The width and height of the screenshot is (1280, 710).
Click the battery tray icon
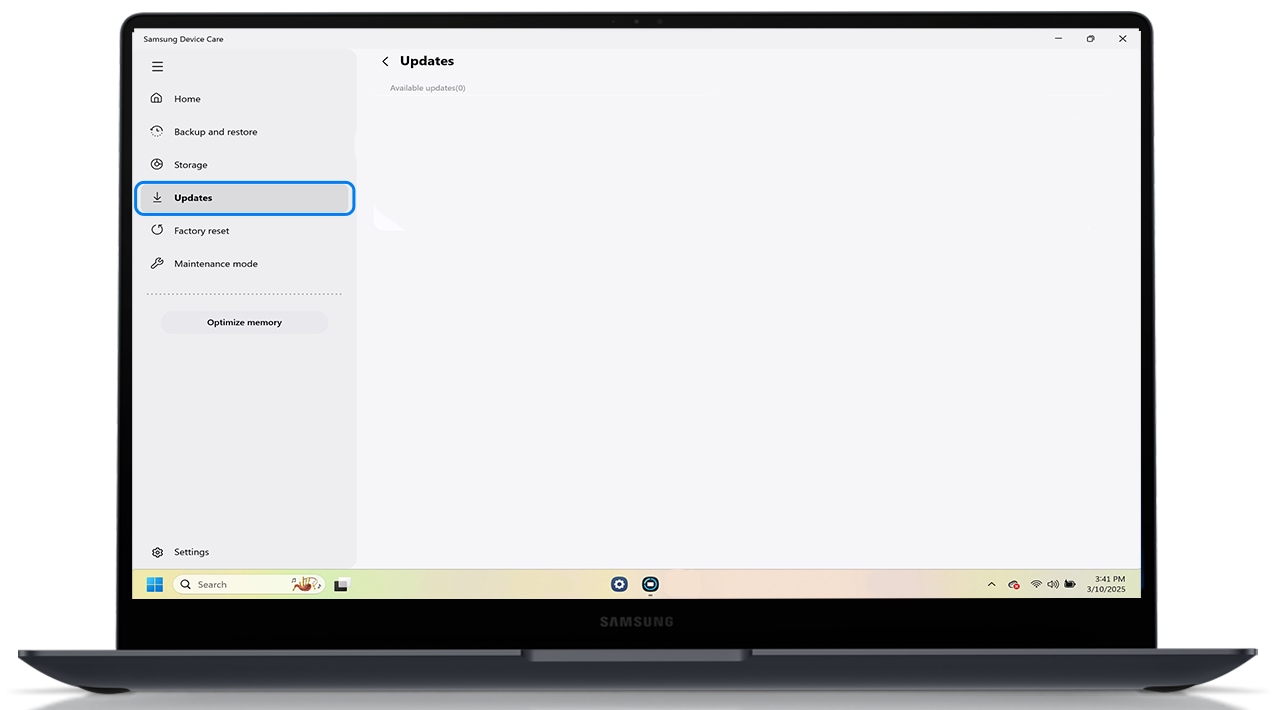pos(1070,584)
